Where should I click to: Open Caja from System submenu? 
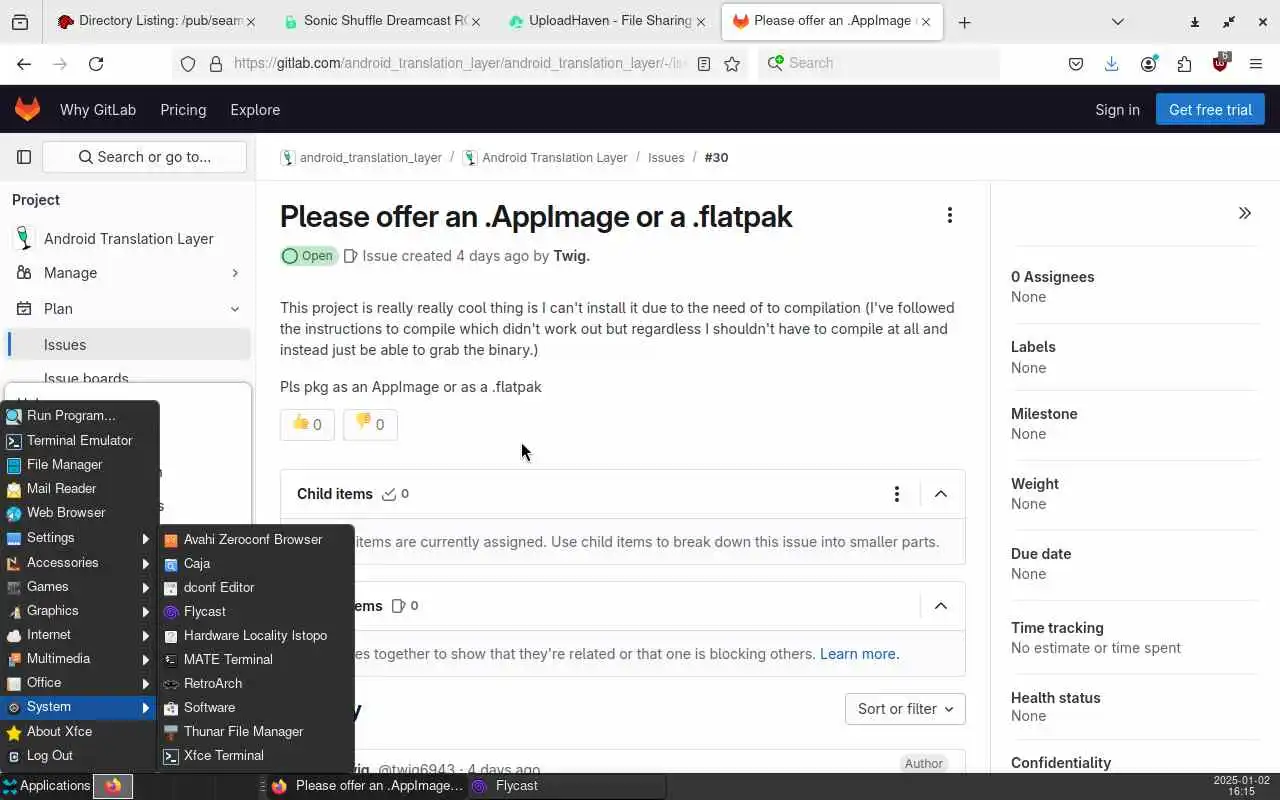[256, 563]
